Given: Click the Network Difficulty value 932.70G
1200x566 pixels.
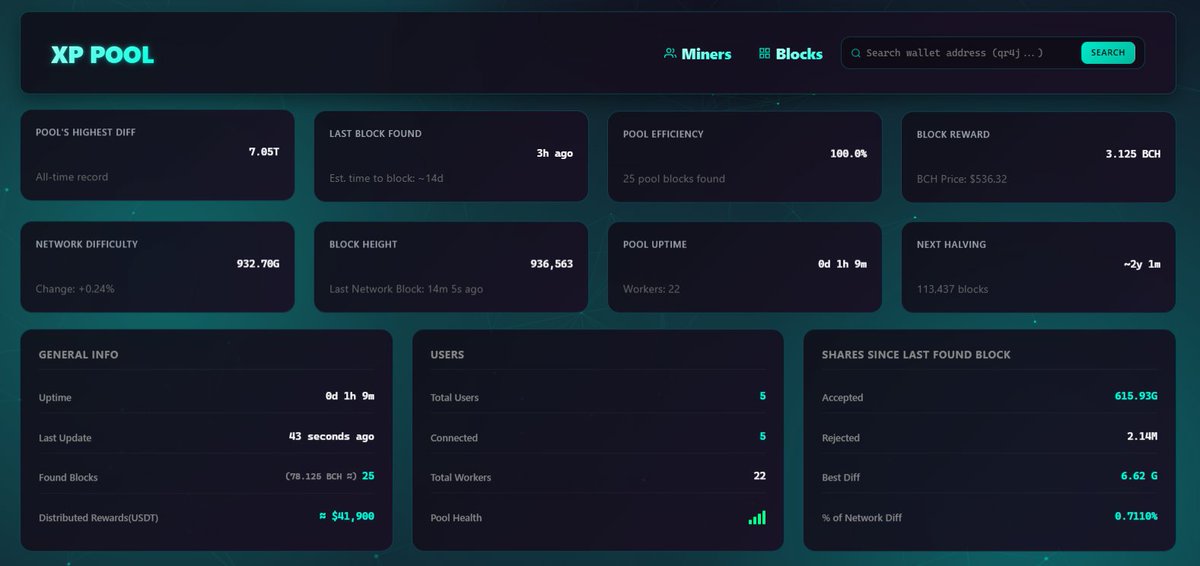Looking at the screenshot, I should pos(258,264).
